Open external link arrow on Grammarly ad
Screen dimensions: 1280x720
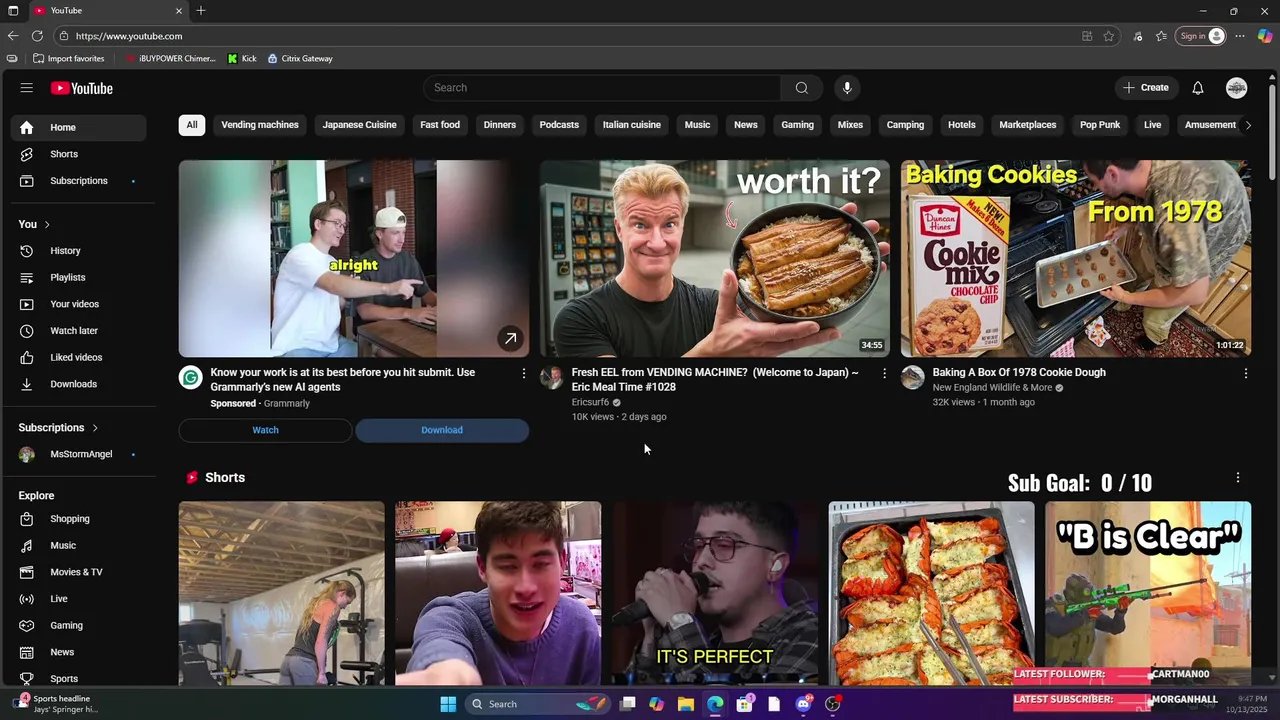point(510,339)
